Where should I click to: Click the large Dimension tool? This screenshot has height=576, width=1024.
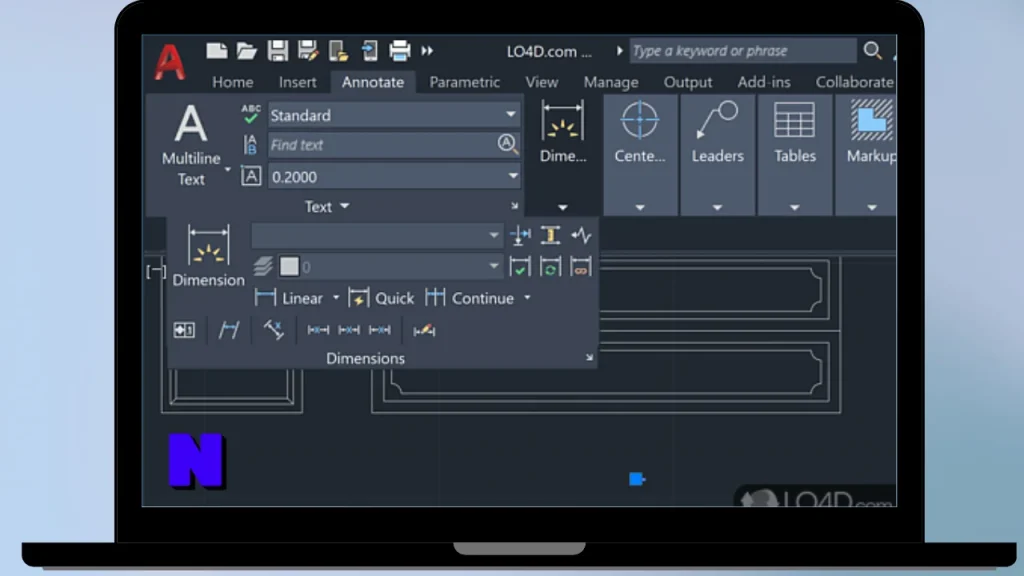[x=208, y=256]
